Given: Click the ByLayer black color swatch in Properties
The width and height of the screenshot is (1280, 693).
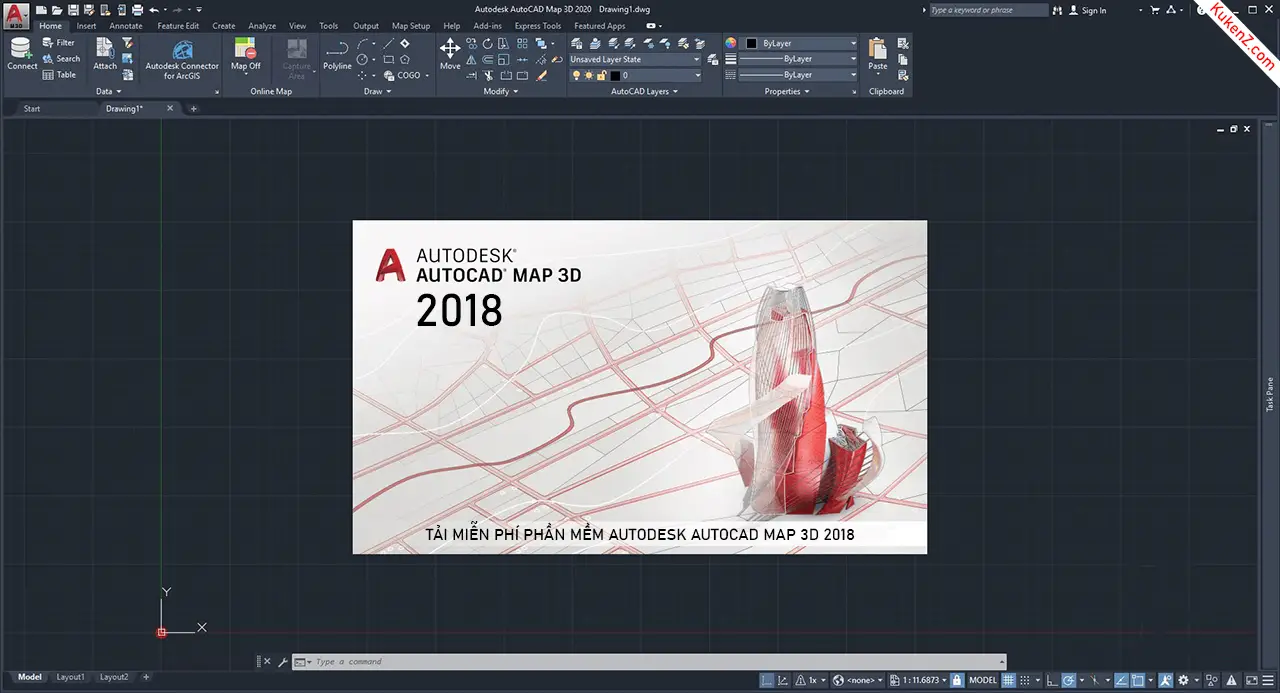Looking at the screenshot, I should click(751, 43).
